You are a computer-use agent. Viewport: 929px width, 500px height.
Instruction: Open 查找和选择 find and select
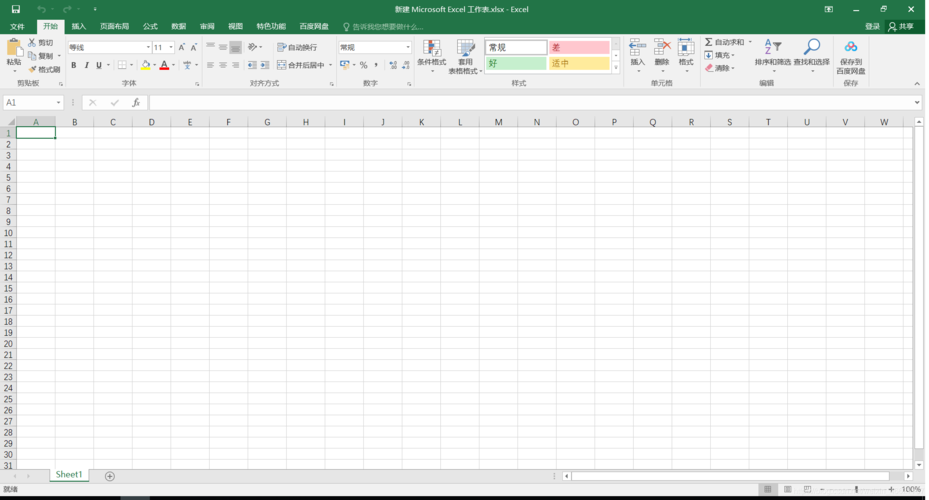812,56
